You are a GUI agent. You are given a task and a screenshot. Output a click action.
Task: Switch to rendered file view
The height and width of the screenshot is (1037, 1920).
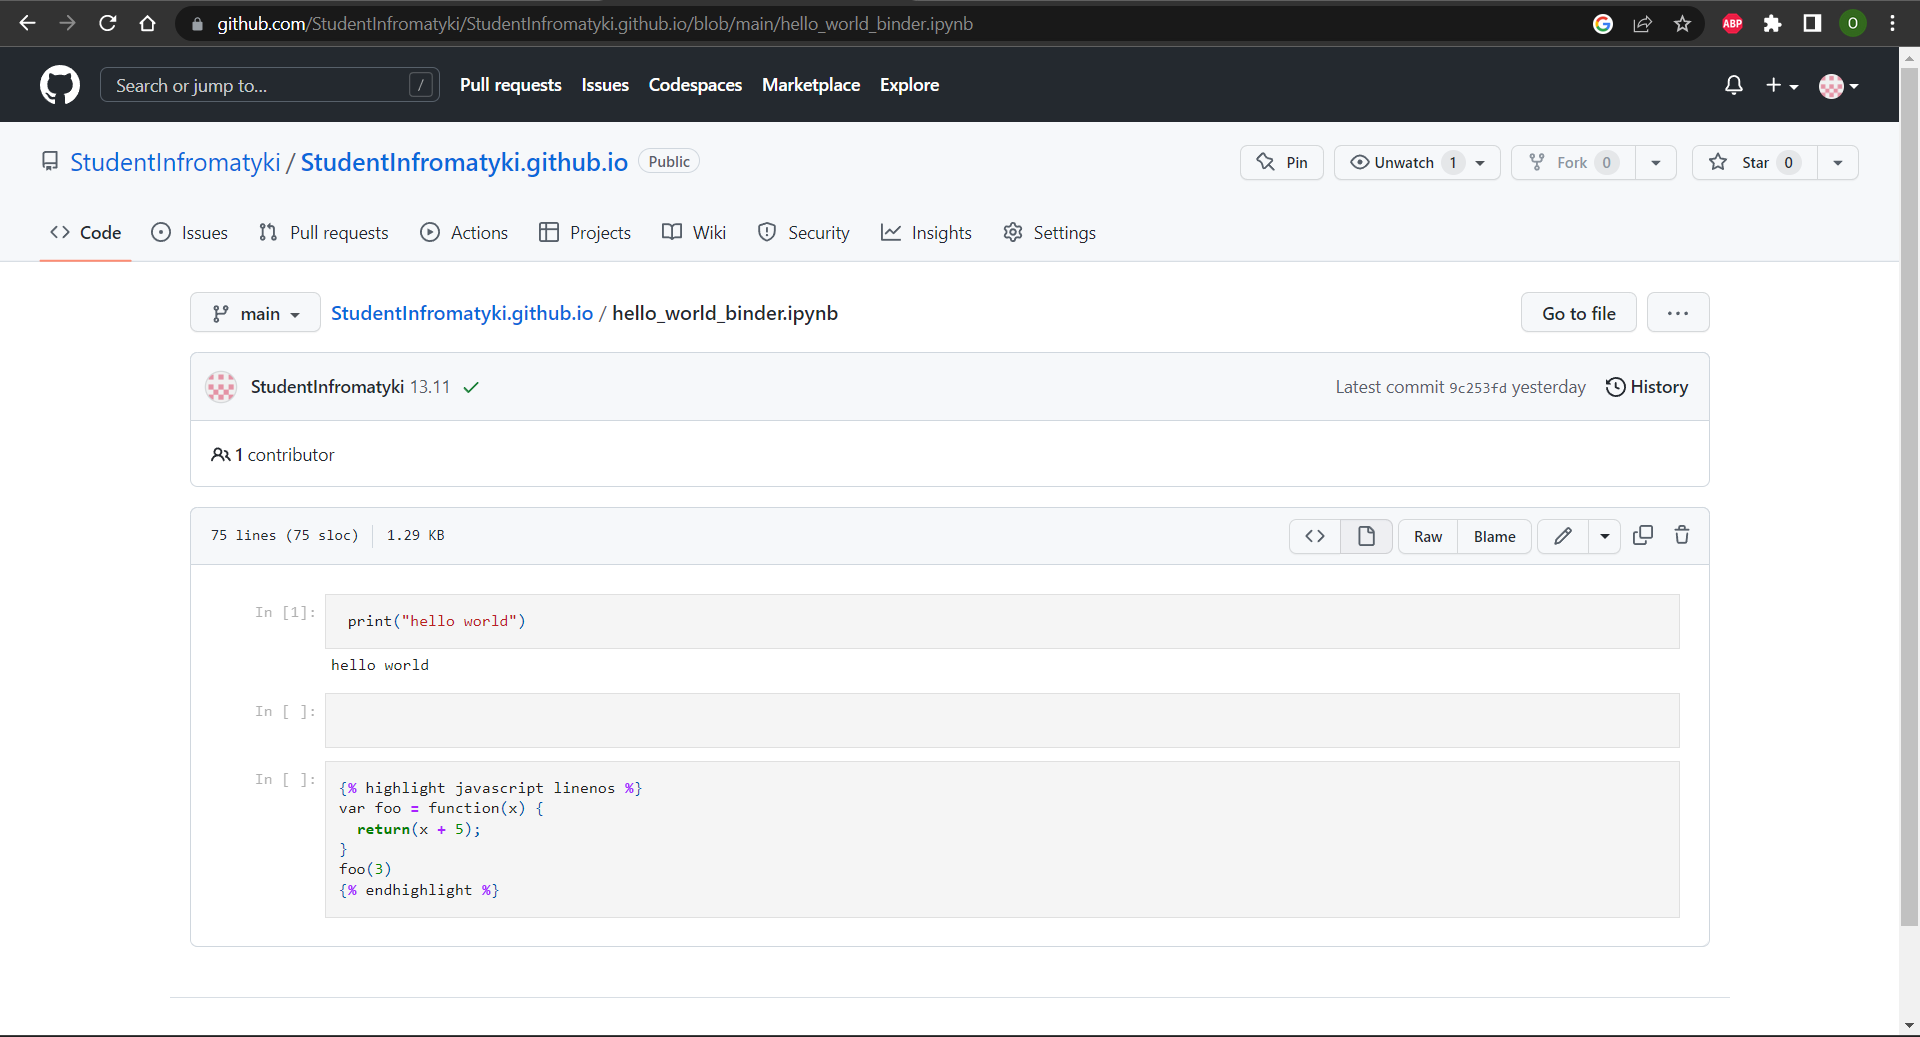1366,536
